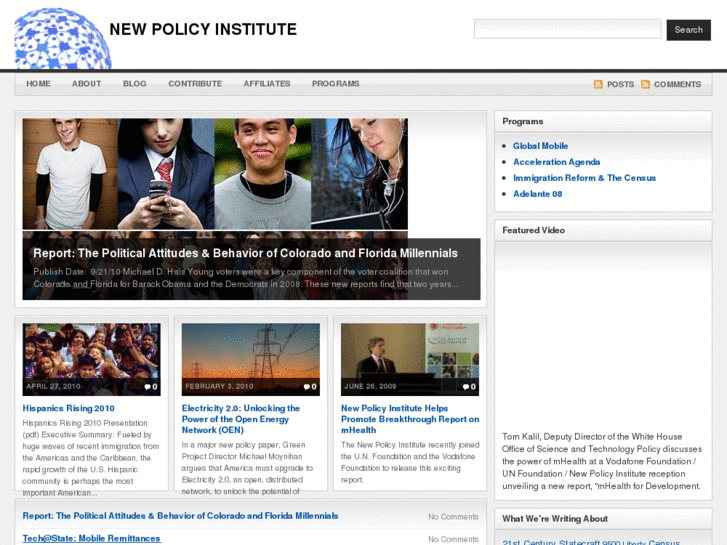Screen dimensions: 727x545
Task: Click the Hispanics Rising excerpt paragraph
Action: [91, 458]
